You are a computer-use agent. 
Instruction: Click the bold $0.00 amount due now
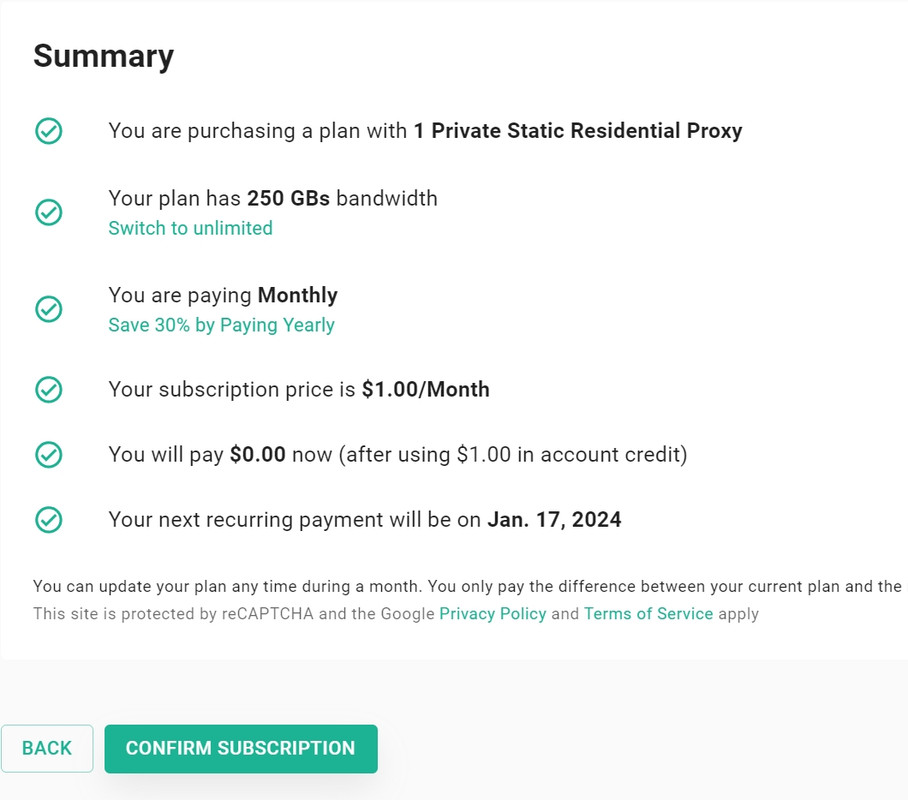(258, 455)
